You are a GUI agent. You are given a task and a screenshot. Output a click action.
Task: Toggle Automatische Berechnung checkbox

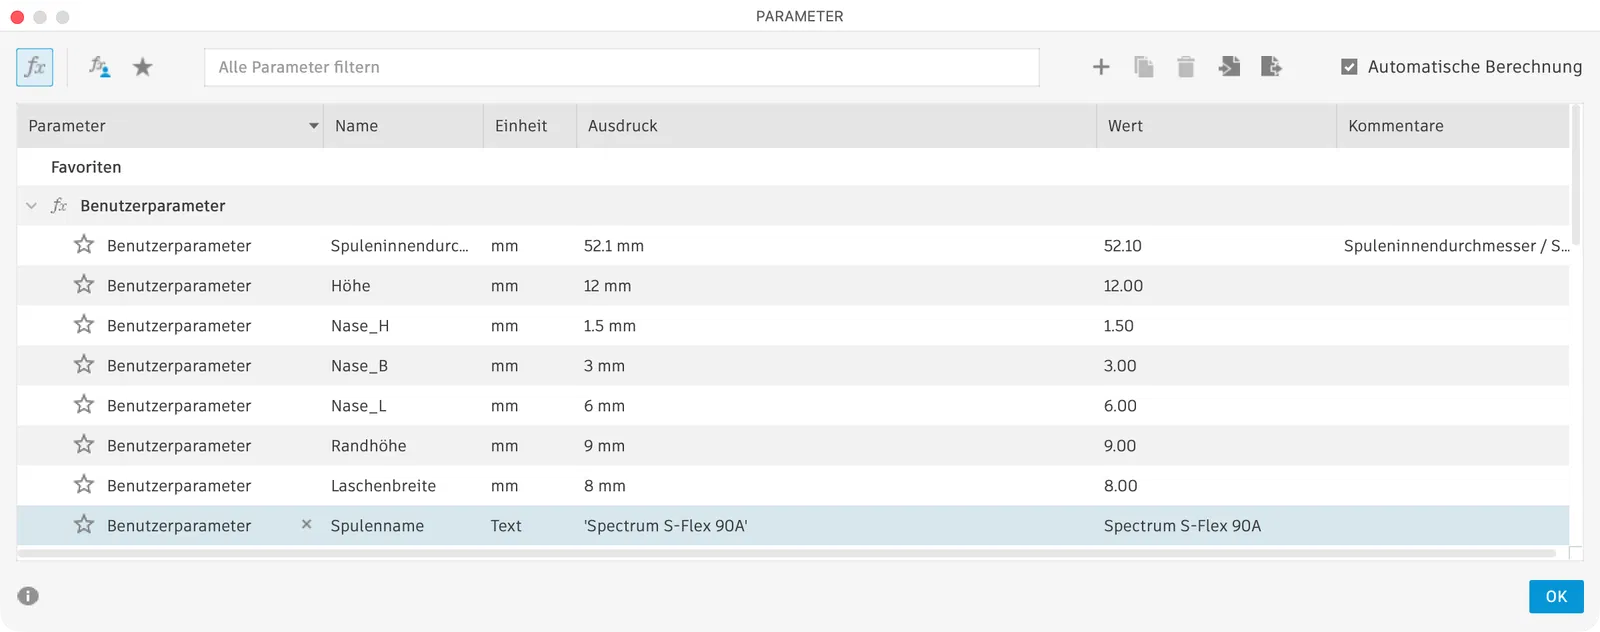tap(1349, 67)
